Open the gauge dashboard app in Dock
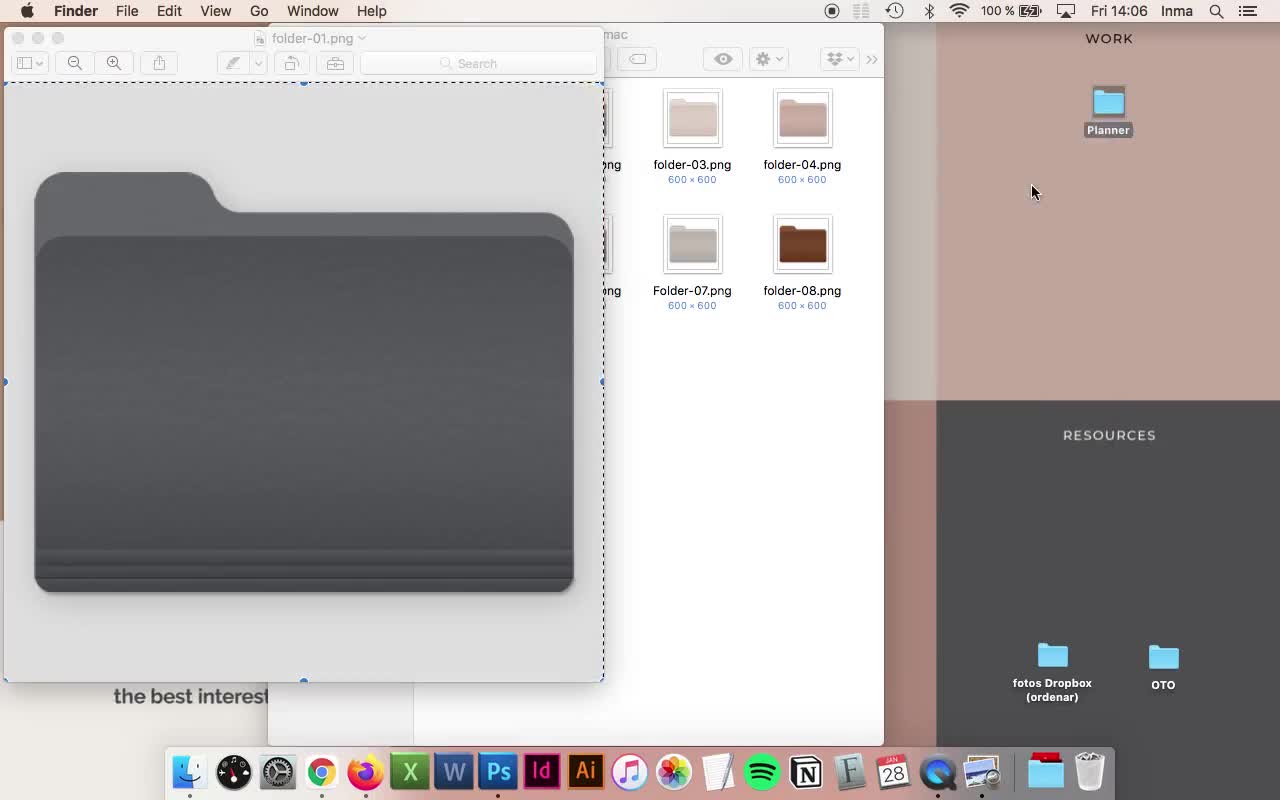The width and height of the screenshot is (1280, 800). click(x=234, y=772)
